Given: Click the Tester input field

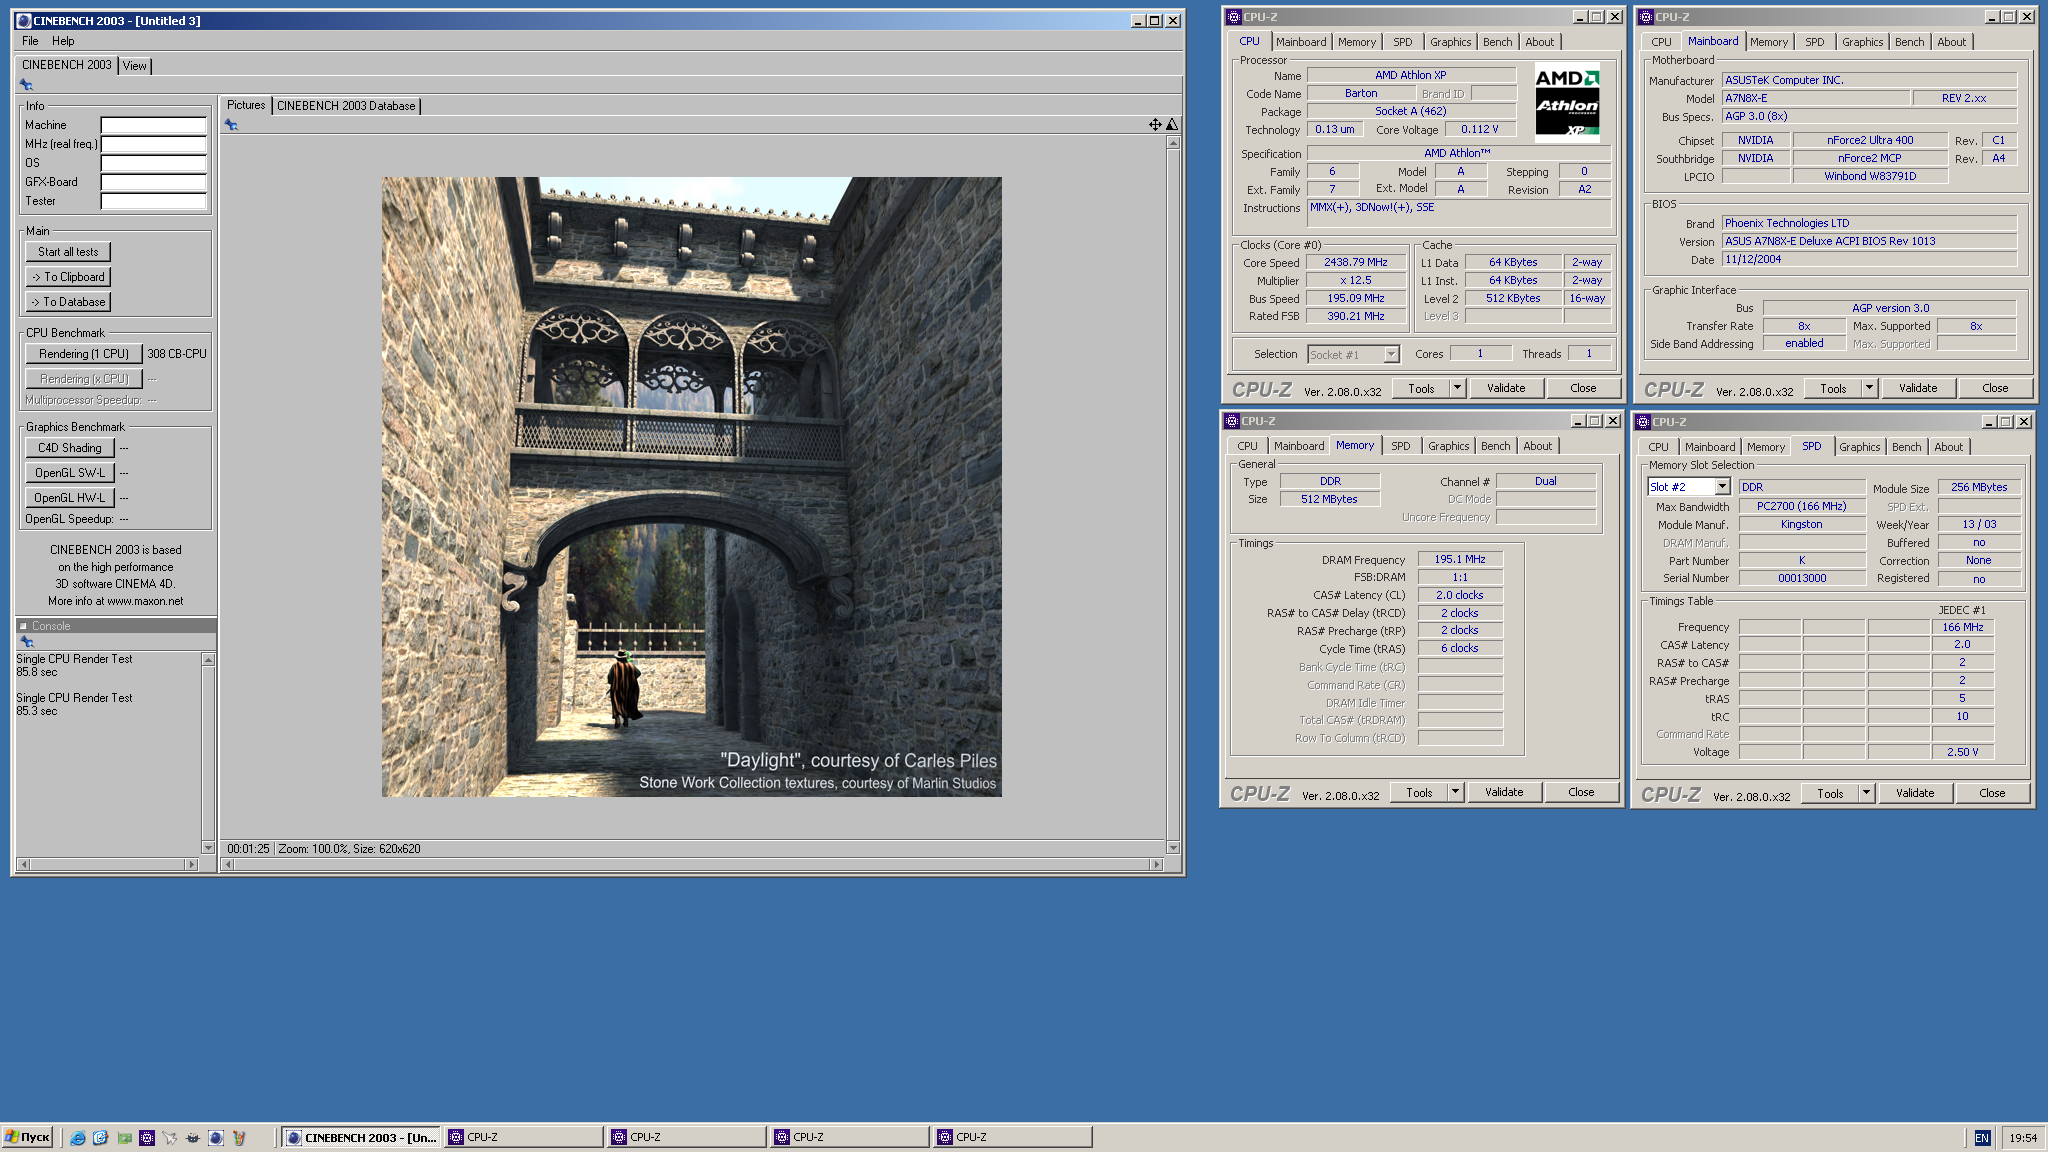Looking at the screenshot, I should pyautogui.click(x=154, y=201).
